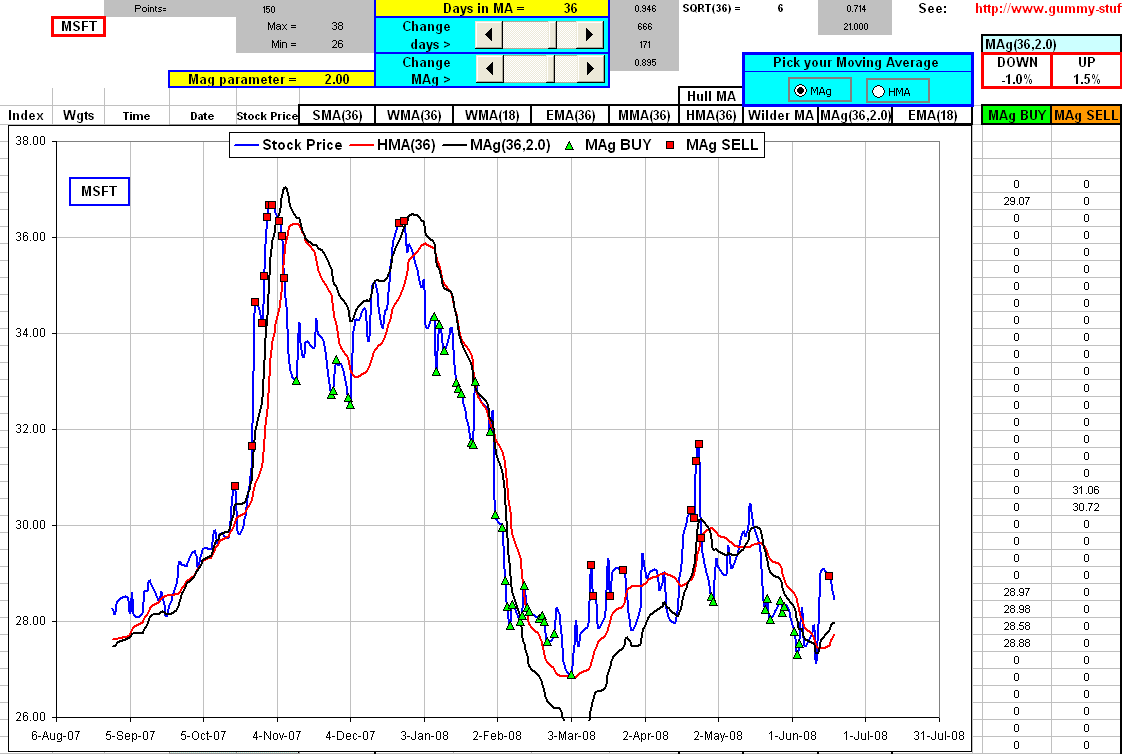This screenshot has height=754, width=1122.
Task: Click the Index column header
Action: (26, 115)
